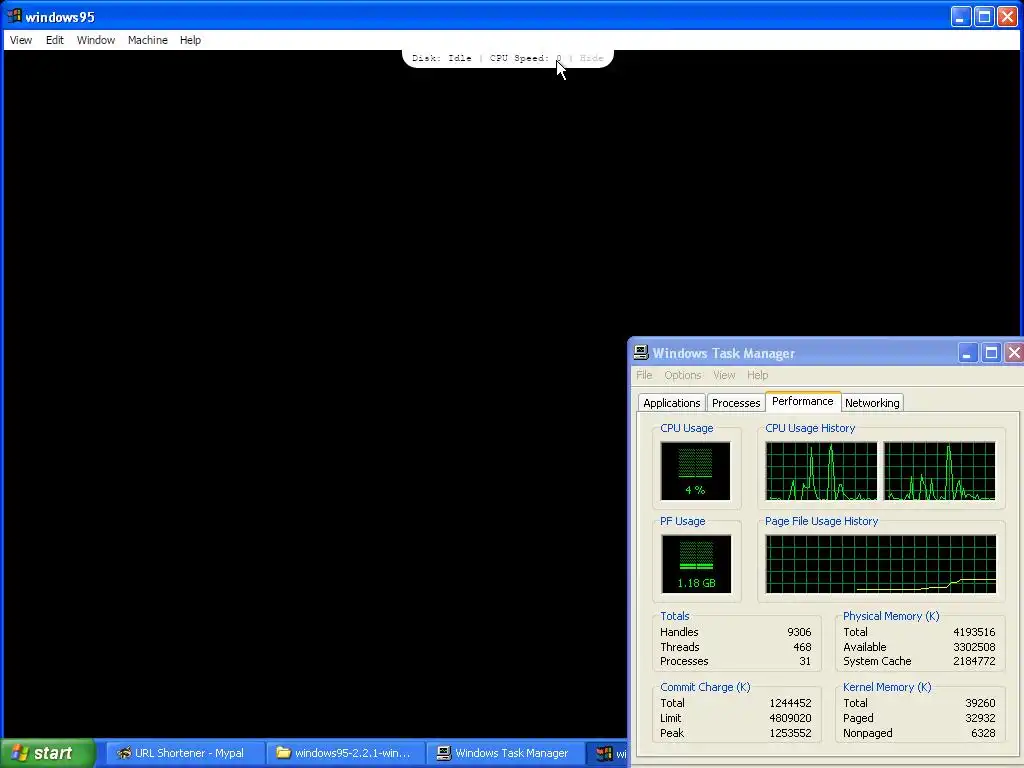The width and height of the screenshot is (1024, 768).
Task: Select the Performance tab
Action: (x=803, y=401)
